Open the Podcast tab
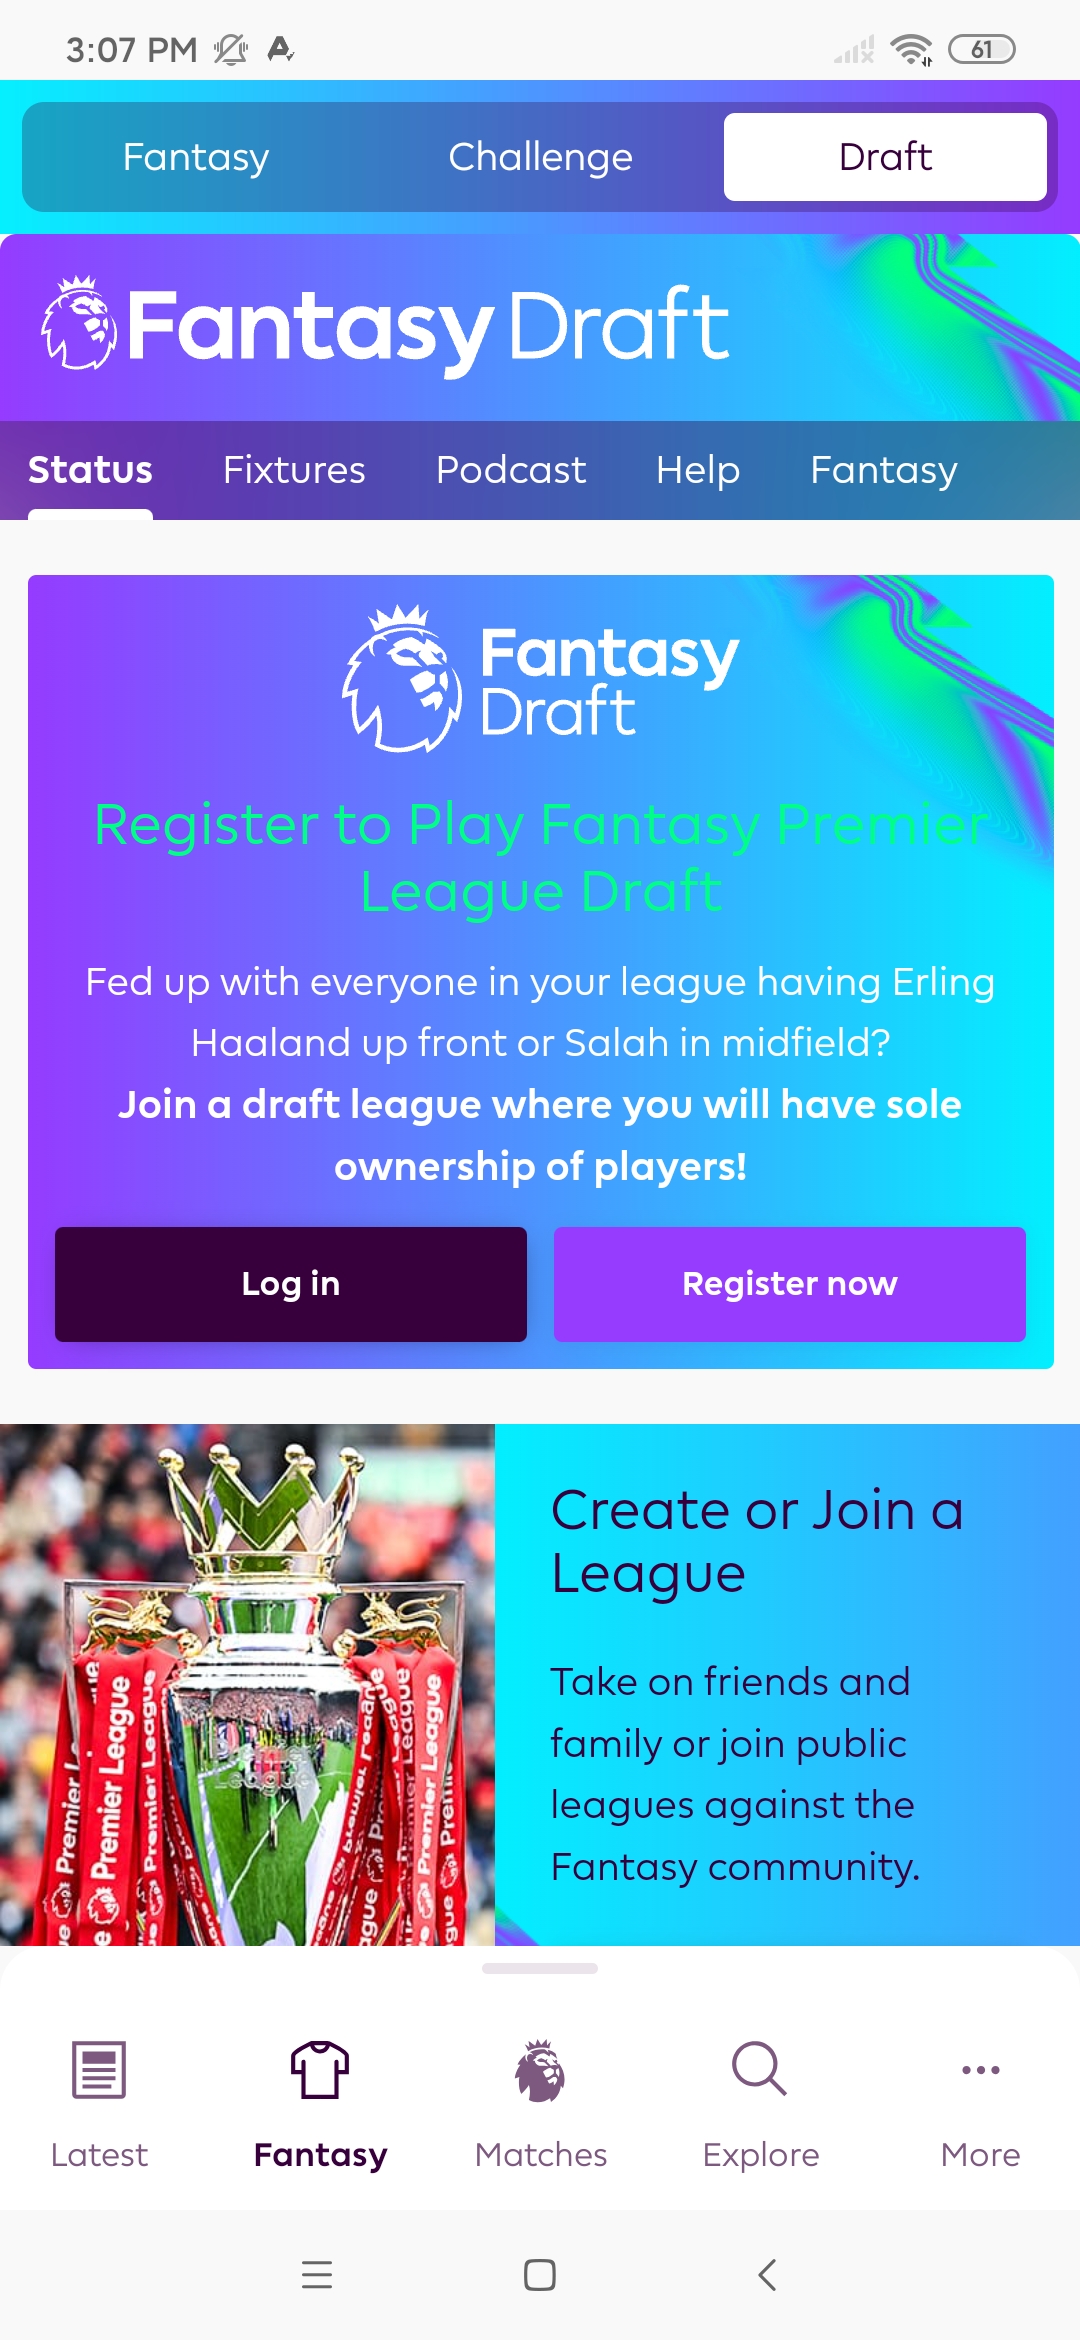 [x=511, y=470]
